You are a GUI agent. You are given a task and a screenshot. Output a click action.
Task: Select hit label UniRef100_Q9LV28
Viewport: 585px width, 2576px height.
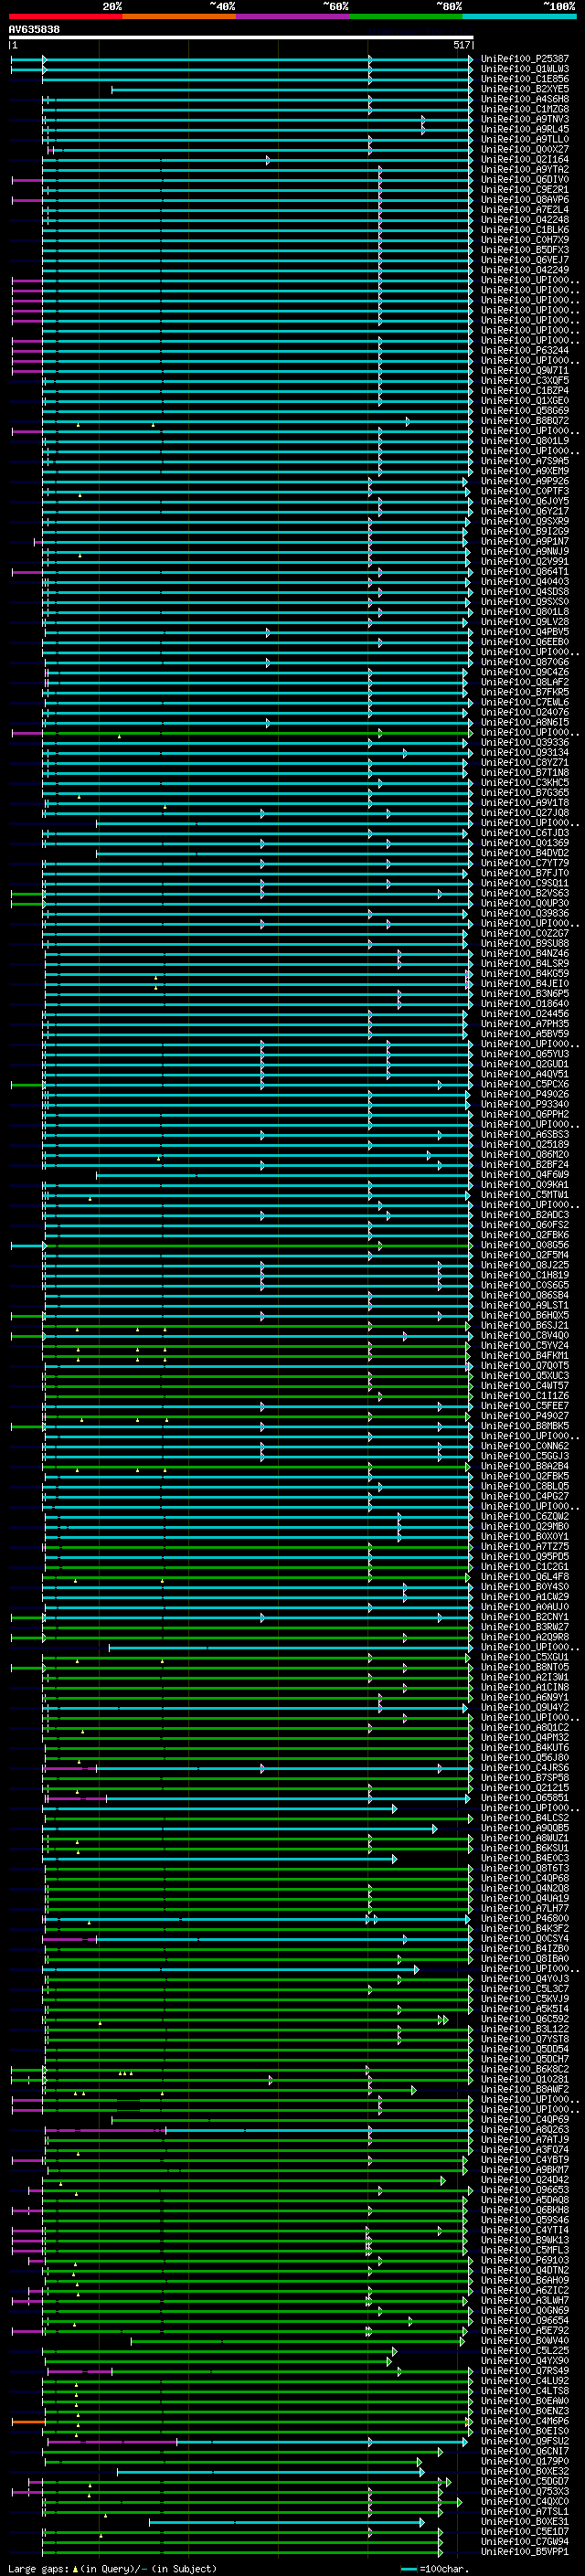[525, 622]
